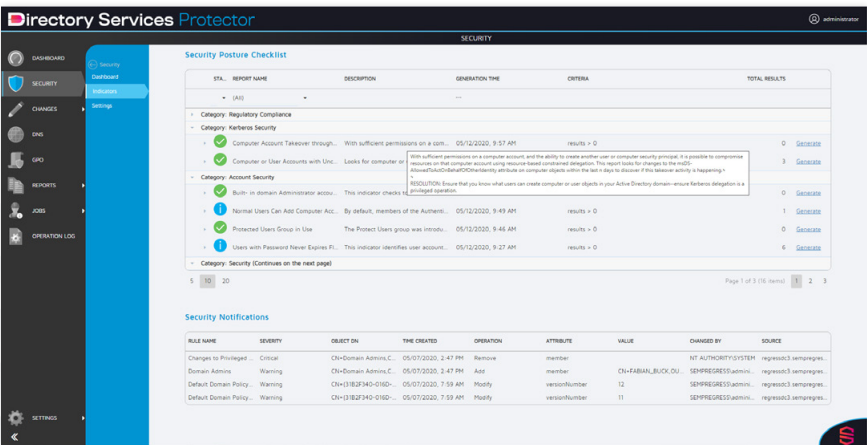Generate Normal Users Can Add Computer report
The height and width of the screenshot is (445, 867).
point(808,211)
